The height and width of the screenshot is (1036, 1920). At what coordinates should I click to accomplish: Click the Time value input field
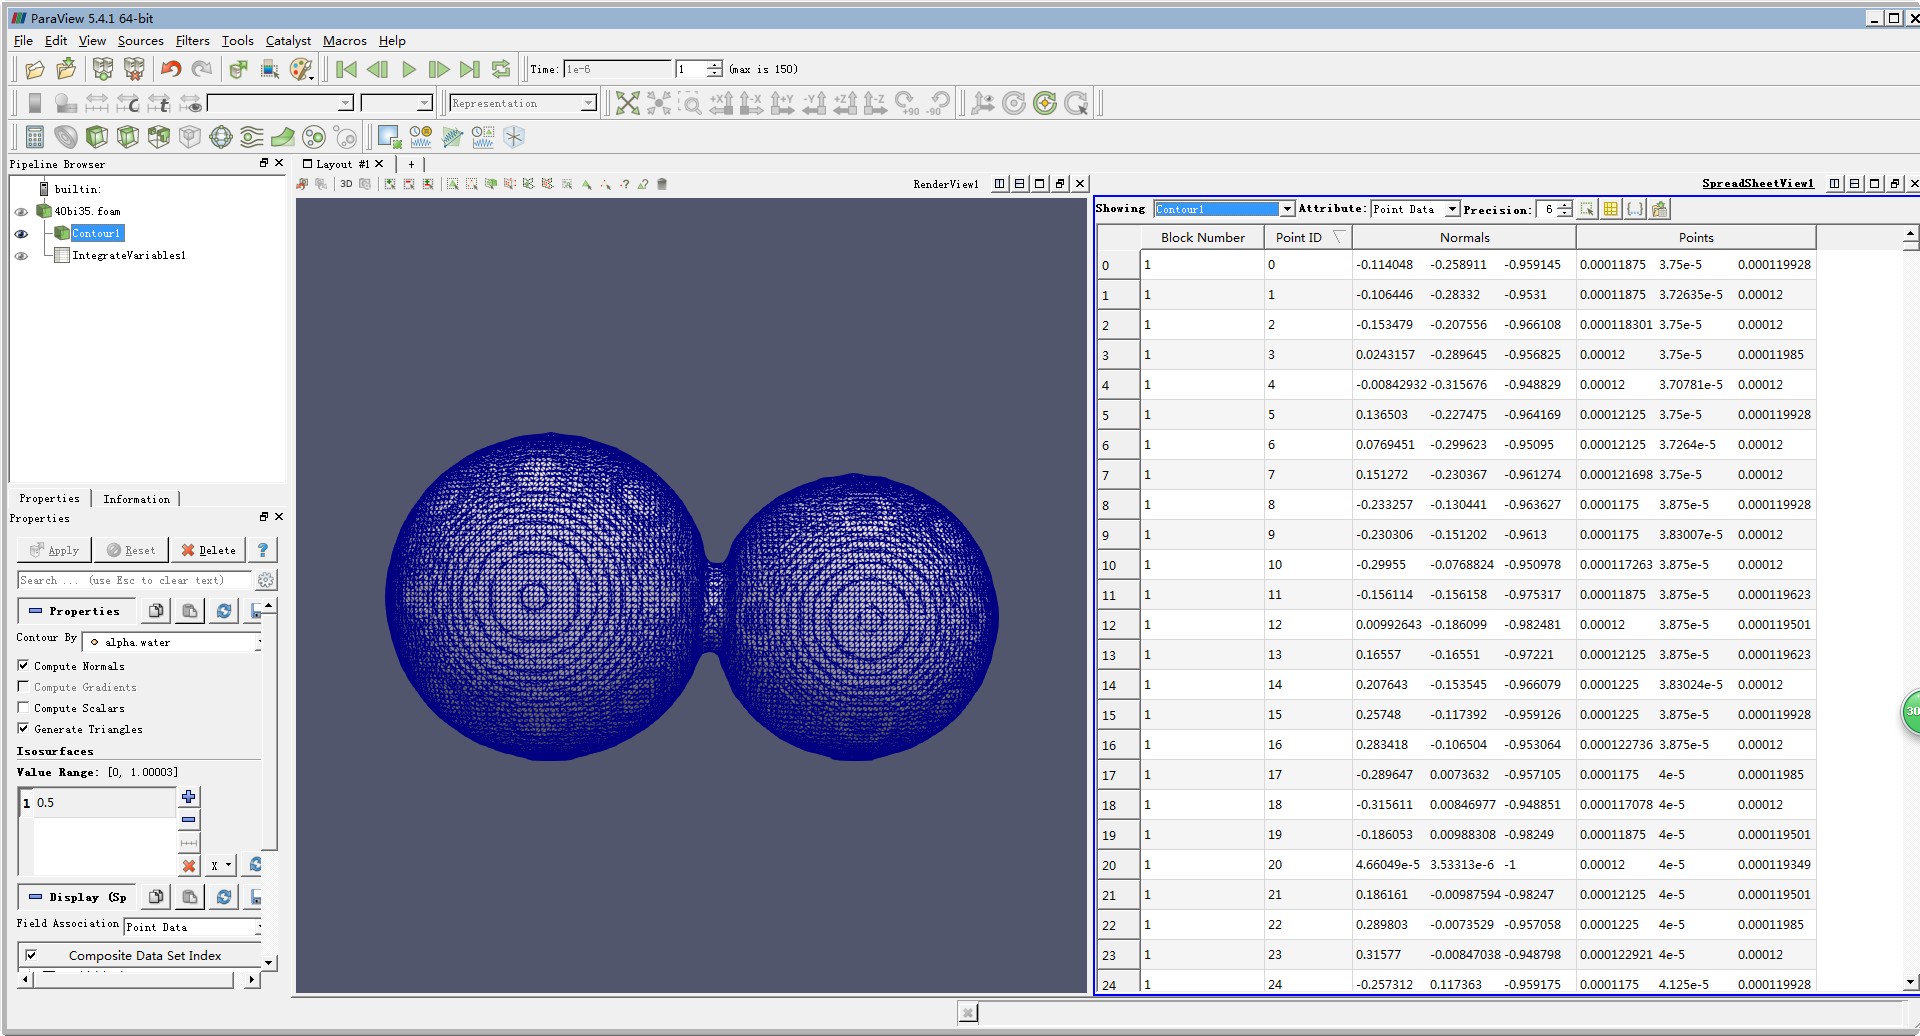tap(616, 69)
